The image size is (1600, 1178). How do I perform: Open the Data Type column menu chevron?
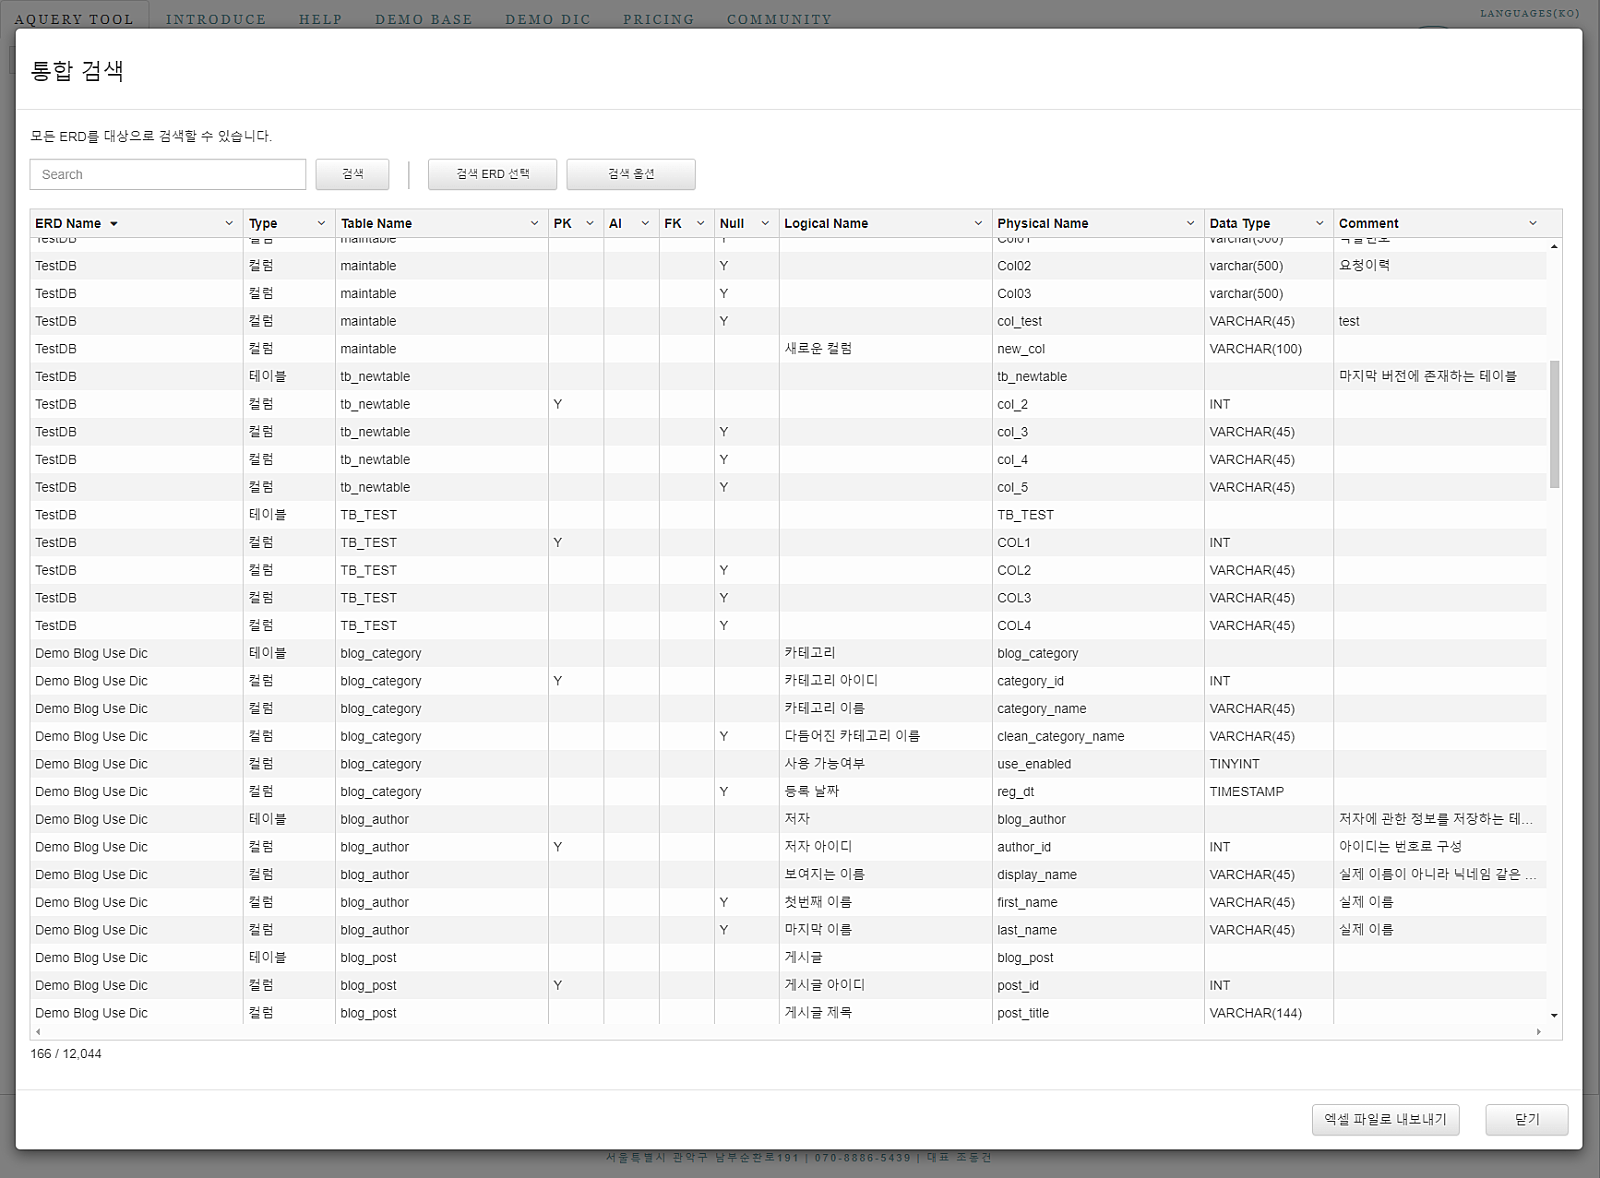[x=1319, y=224]
